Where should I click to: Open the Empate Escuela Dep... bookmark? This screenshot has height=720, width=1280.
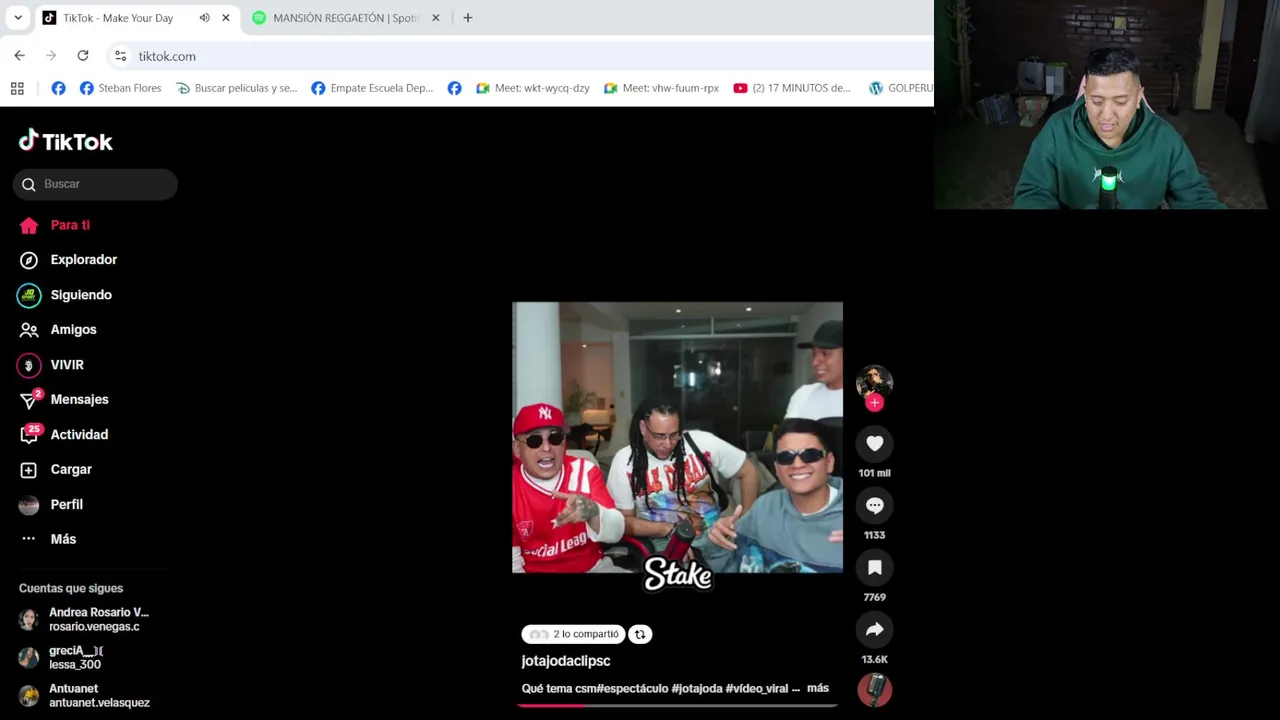point(372,88)
